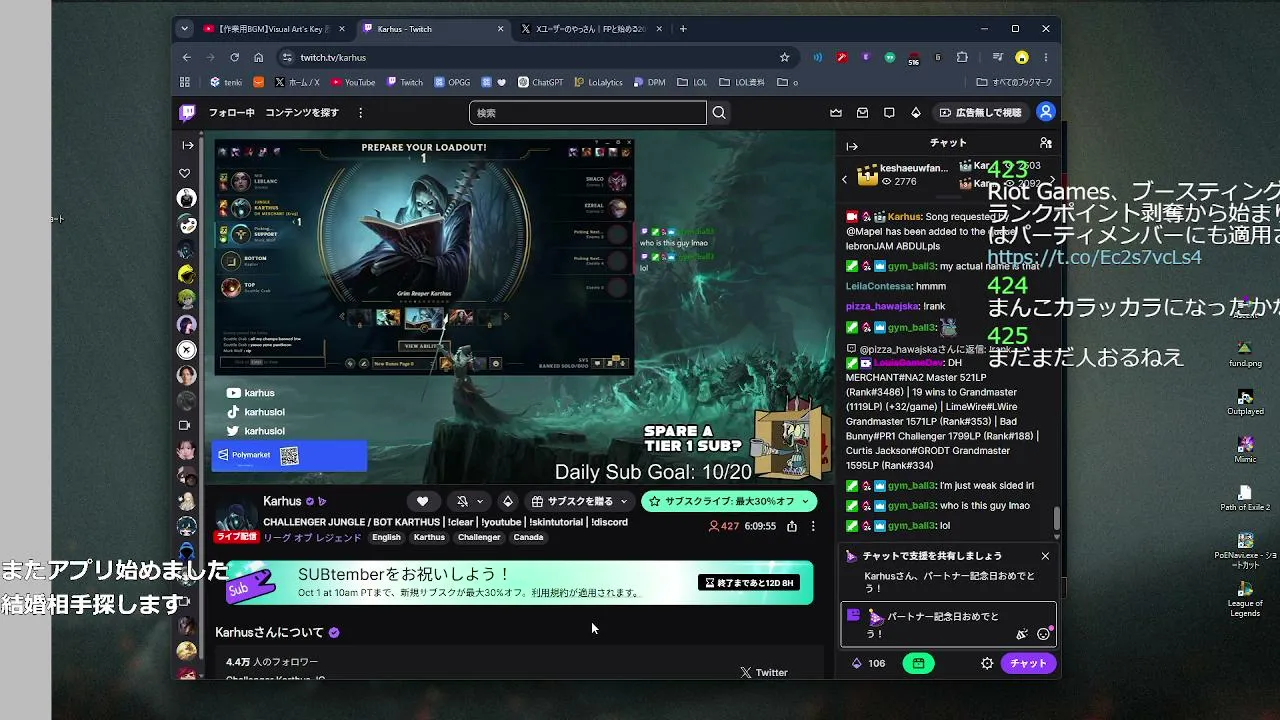The image size is (1280, 720).
Task: Open League of Legends desktop shortcut
Action: pos(1245,600)
